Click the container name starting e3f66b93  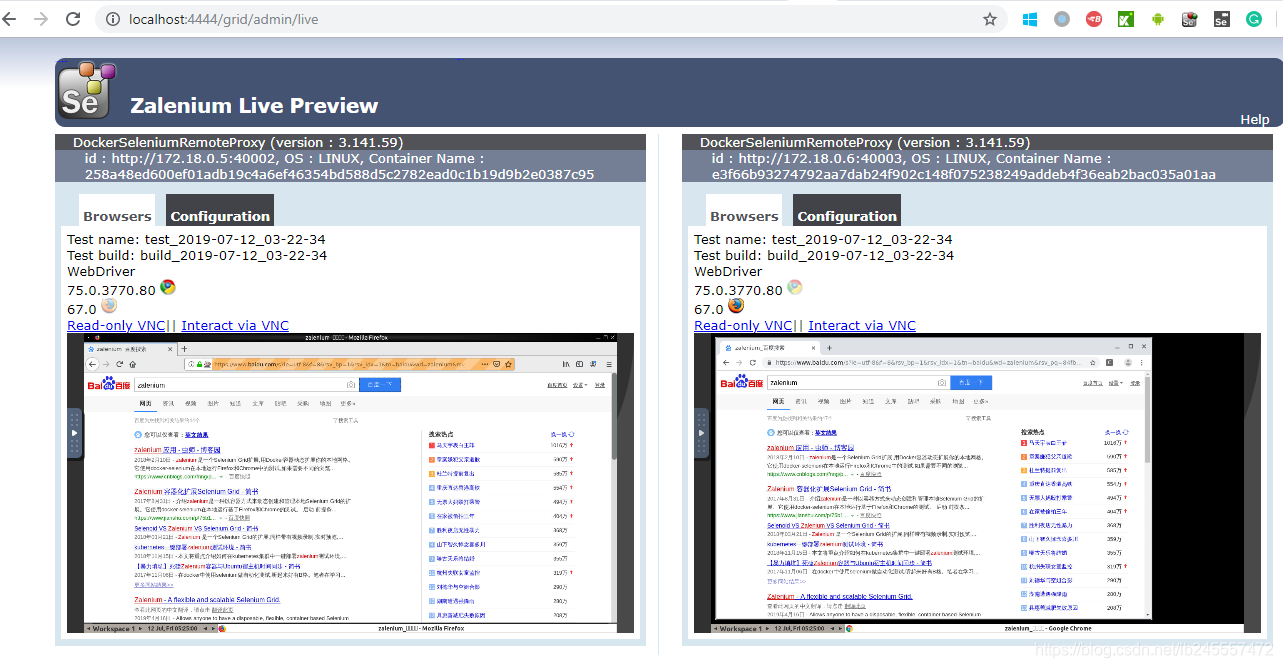[x=964, y=175]
